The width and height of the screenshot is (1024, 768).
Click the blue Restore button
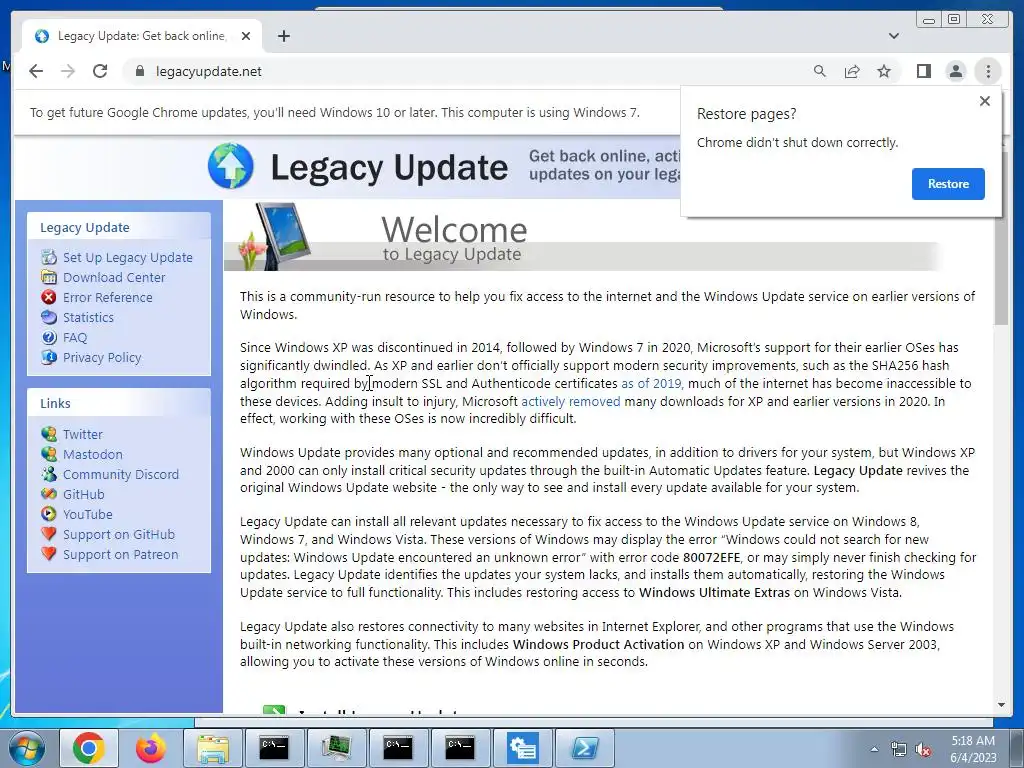click(x=948, y=184)
